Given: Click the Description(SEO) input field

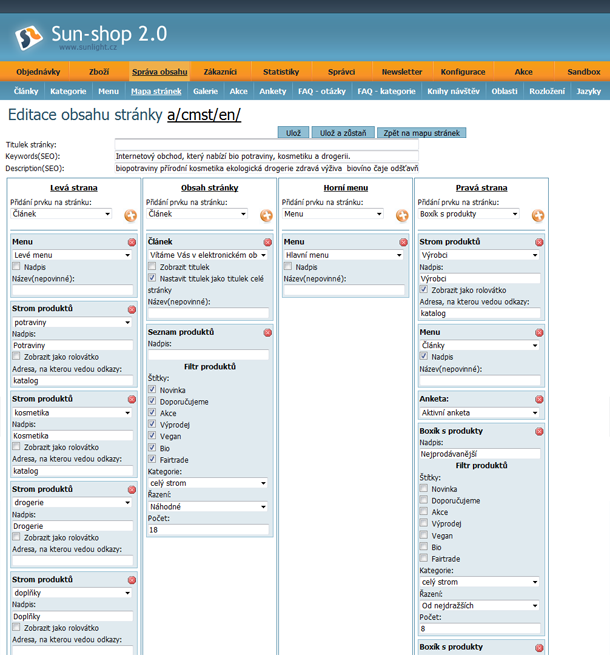Looking at the screenshot, I should 267,168.
